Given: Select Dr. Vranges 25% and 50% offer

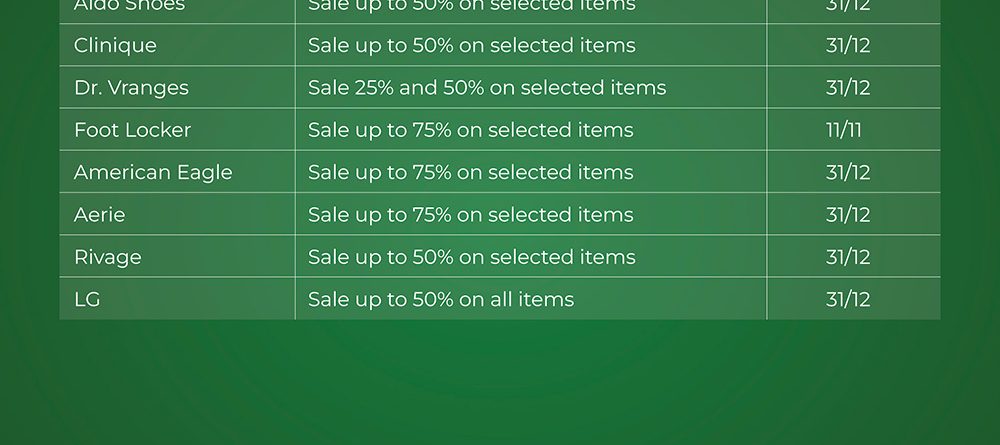Looking at the screenshot, I should [486, 88].
